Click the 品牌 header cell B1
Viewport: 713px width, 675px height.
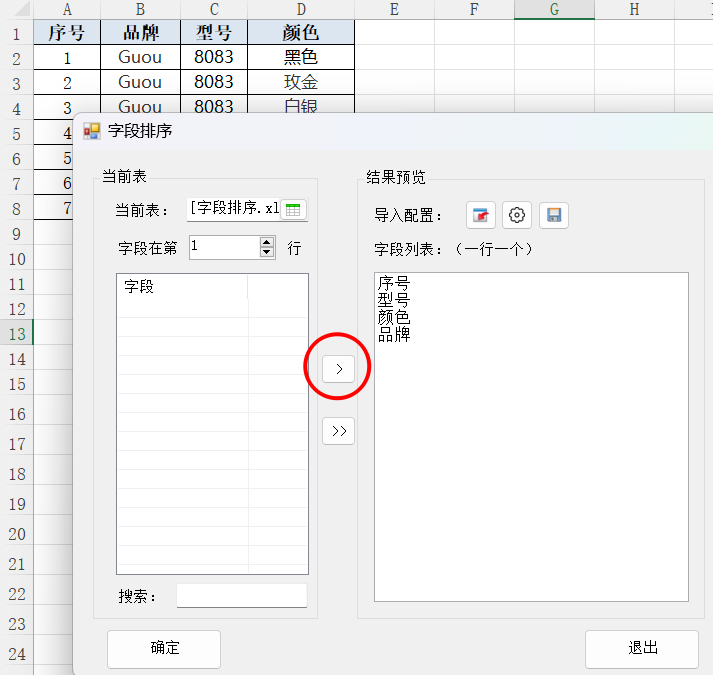point(141,32)
